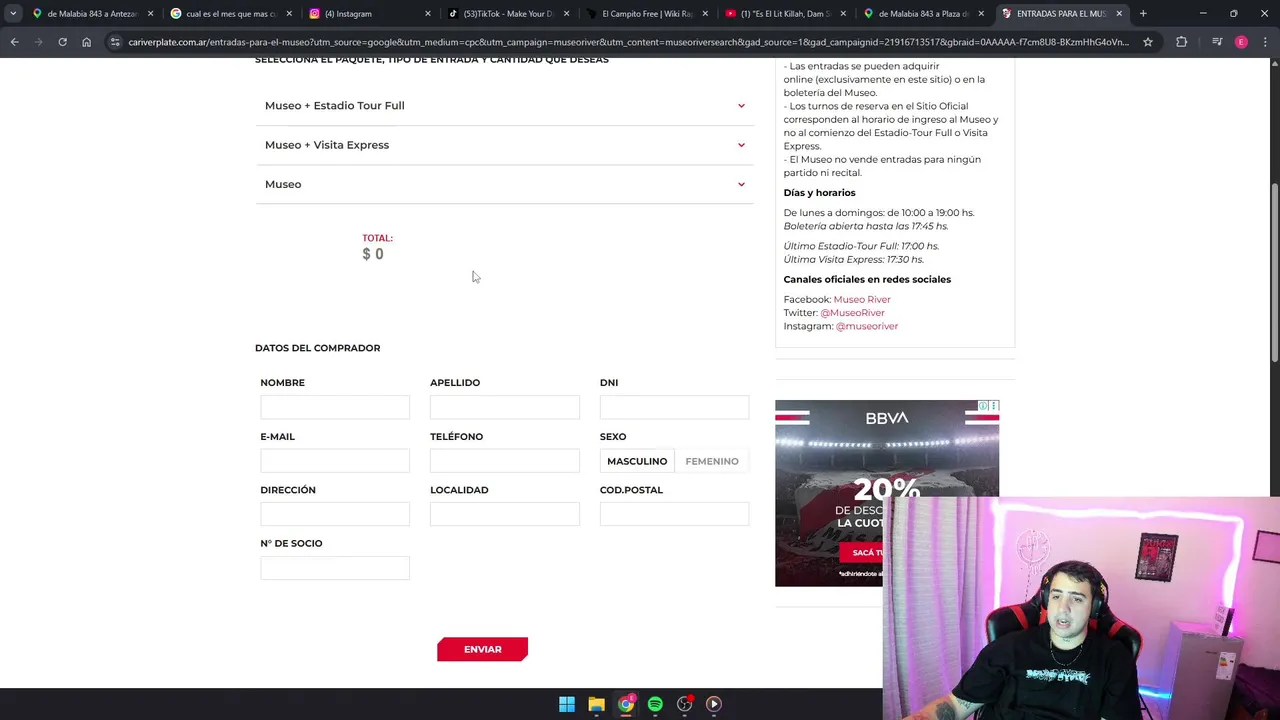The height and width of the screenshot is (720, 1280).
Task: Close the El Campito Free Wiki tab
Action: 704,14
